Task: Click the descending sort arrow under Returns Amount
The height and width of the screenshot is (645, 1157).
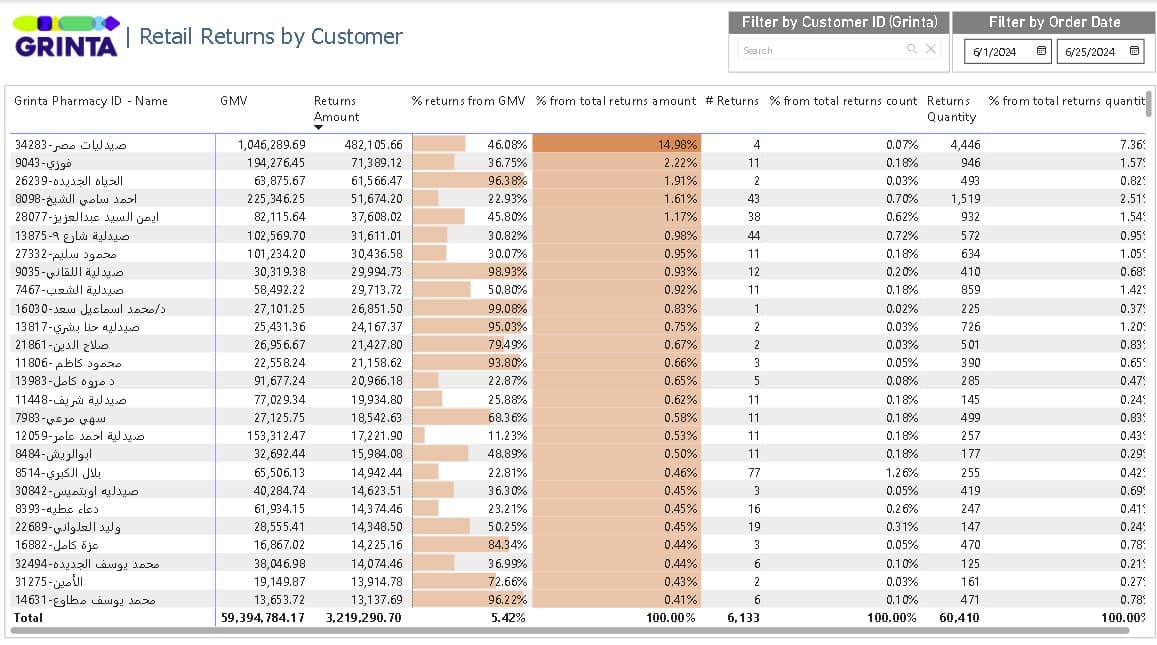Action: 319,128
